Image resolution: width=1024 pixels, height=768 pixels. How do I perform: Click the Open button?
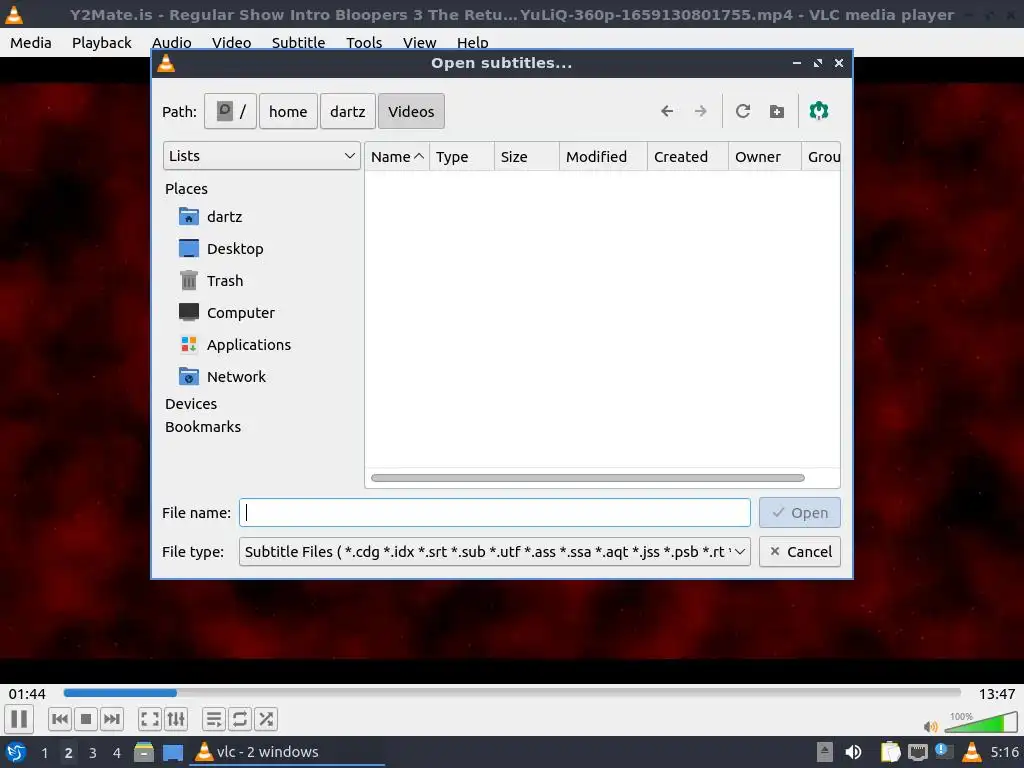click(799, 513)
